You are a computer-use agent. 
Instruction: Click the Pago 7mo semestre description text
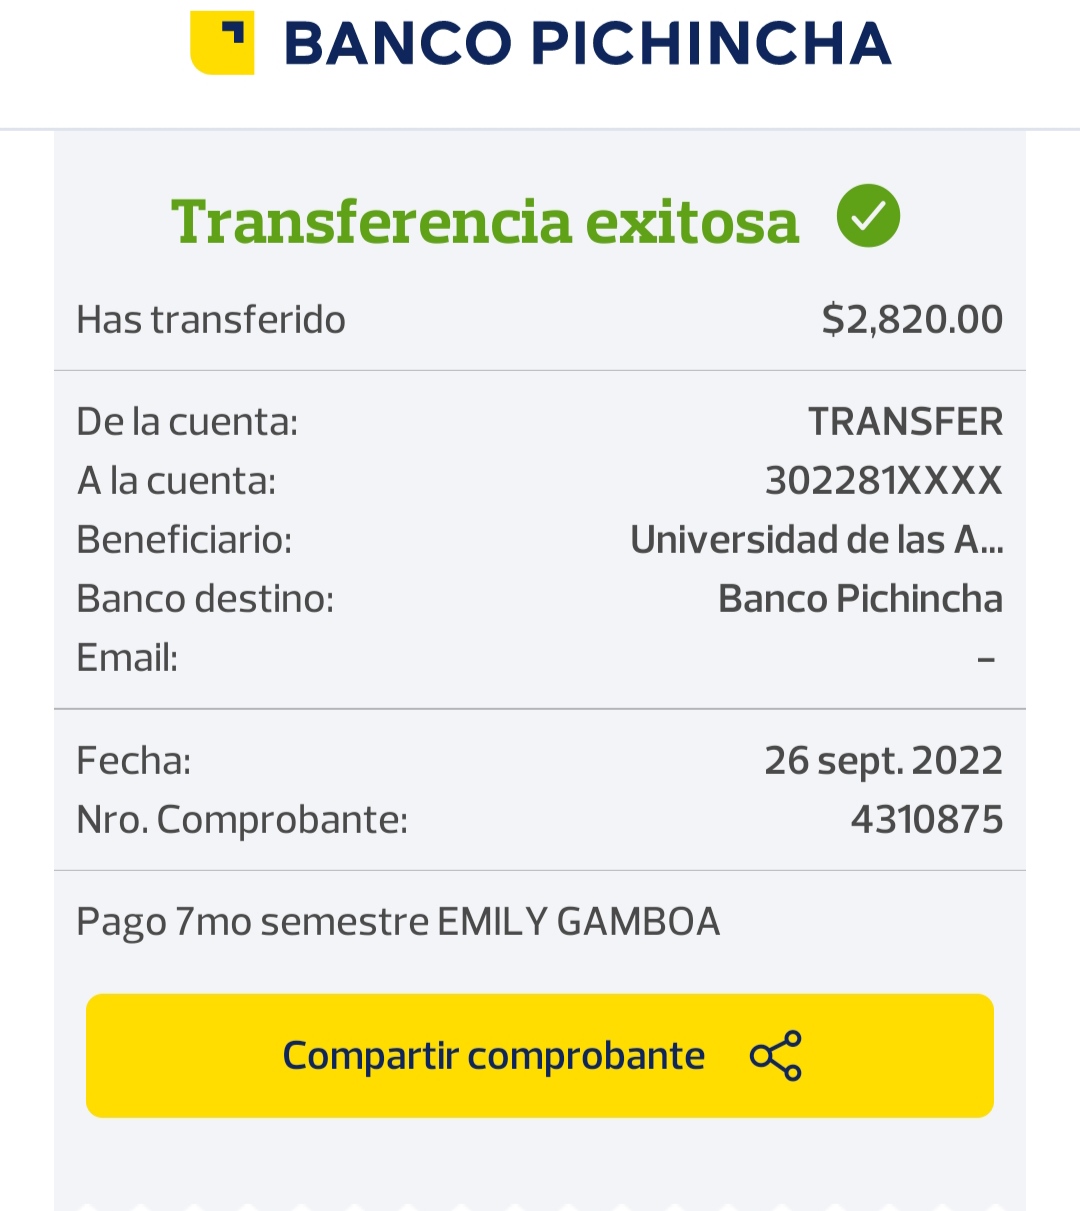(398, 922)
